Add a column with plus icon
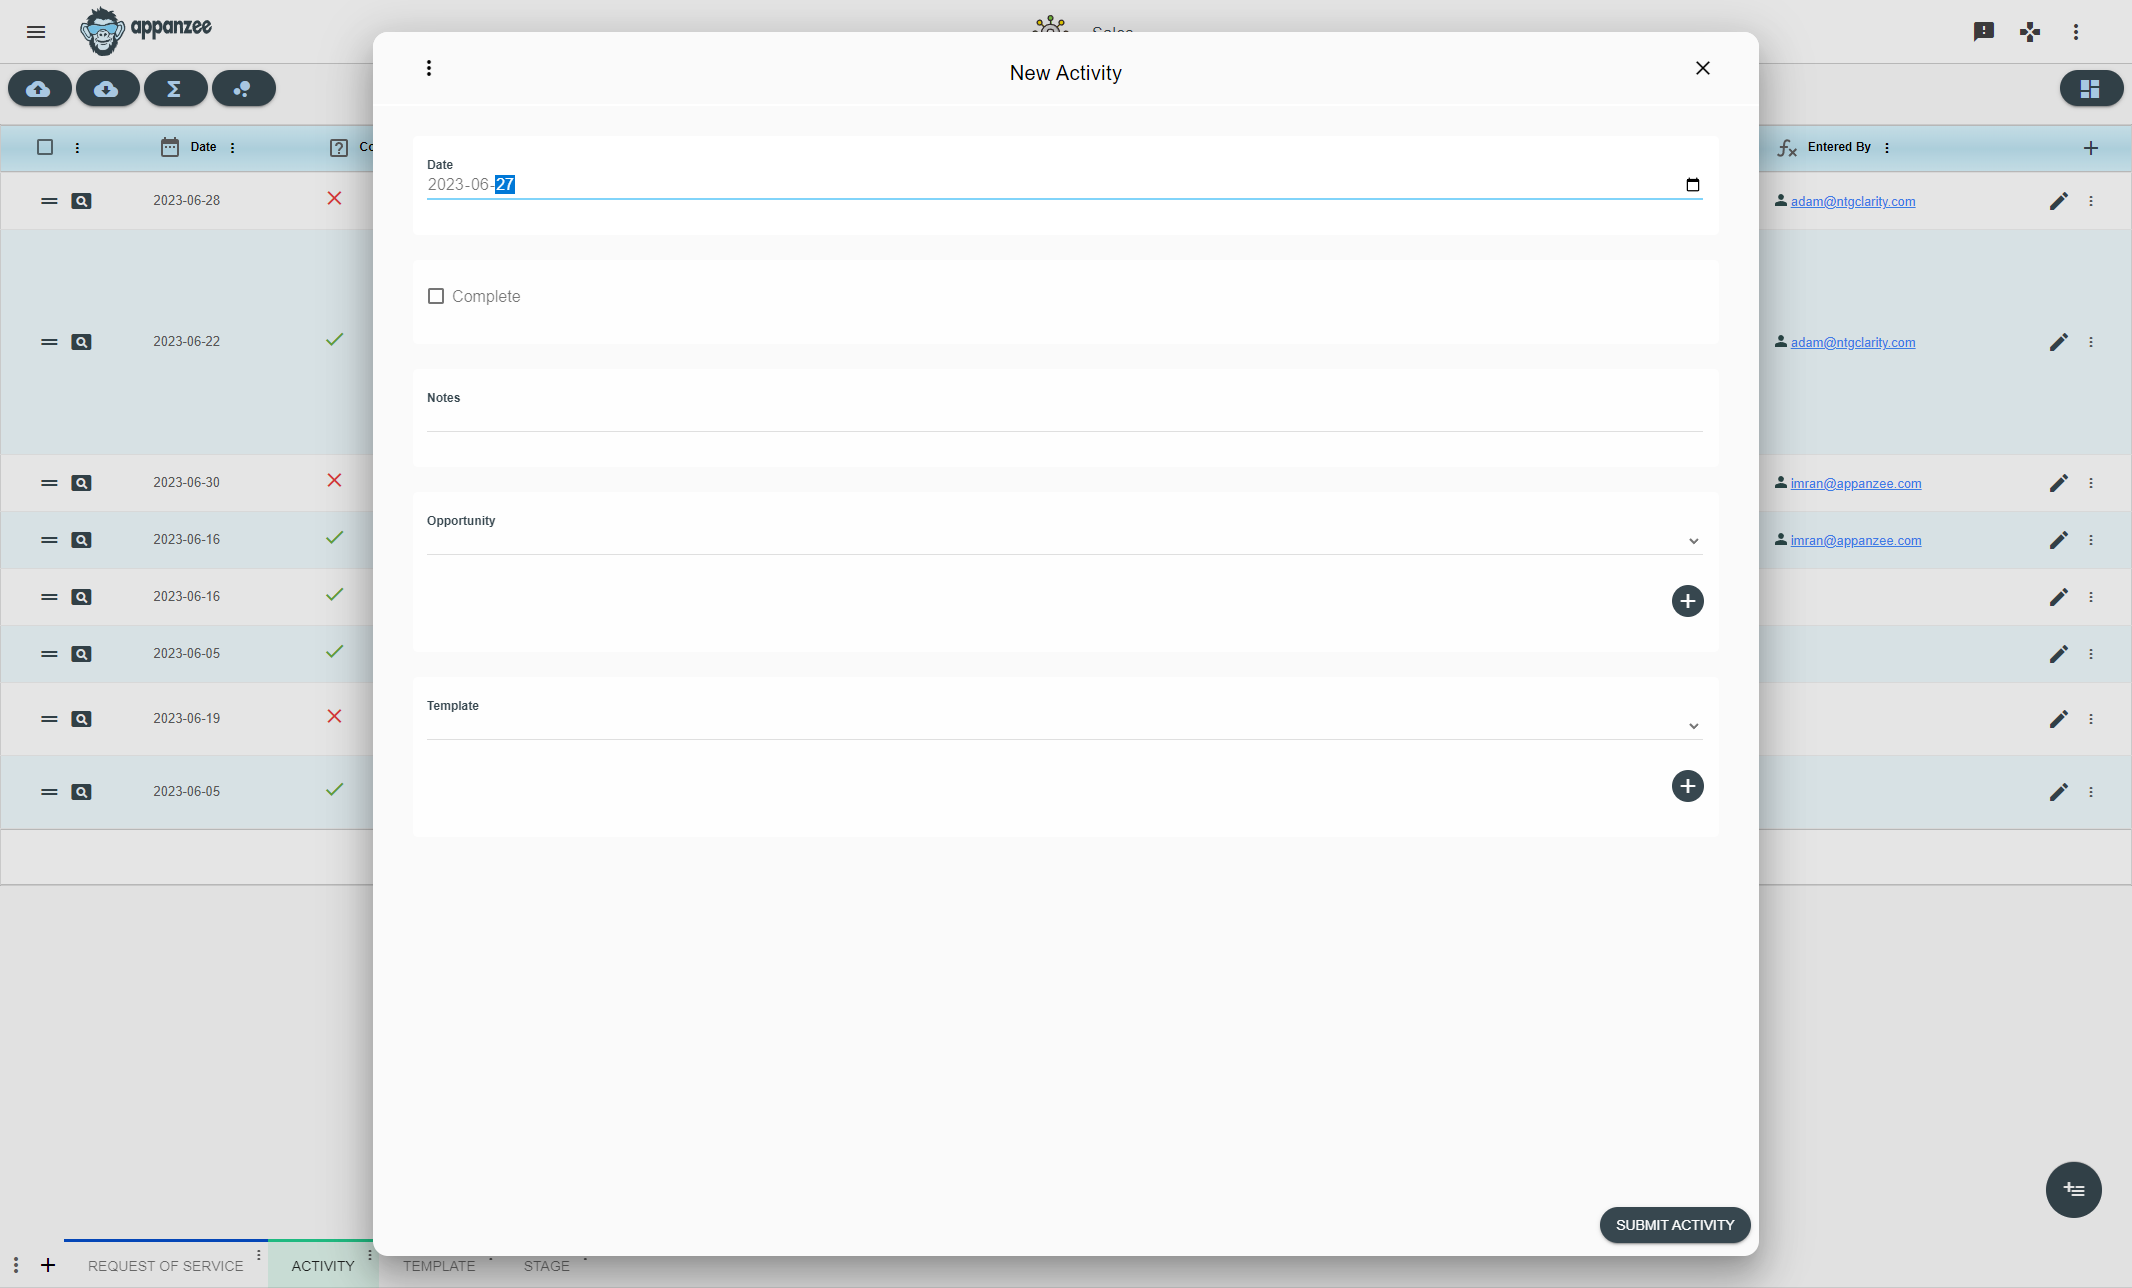The height and width of the screenshot is (1288, 2132). (x=2090, y=148)
